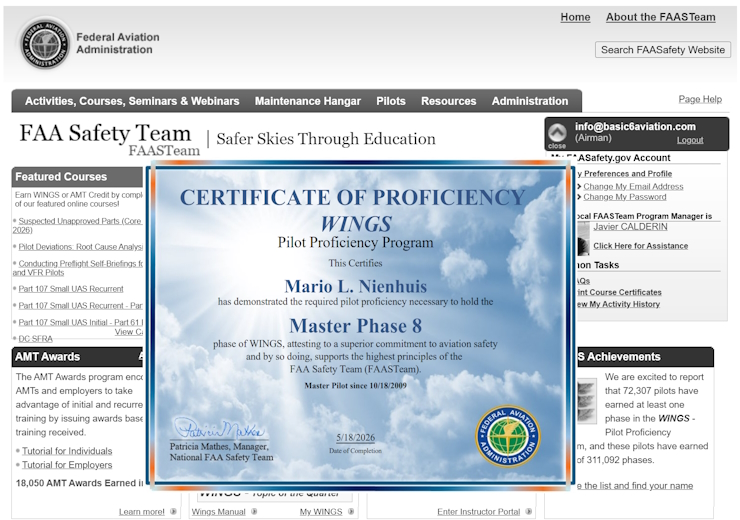The height and width of the screenshot is (520, 740).
Task: Click the Search FAASafety Website field
Action: (663, 50)
